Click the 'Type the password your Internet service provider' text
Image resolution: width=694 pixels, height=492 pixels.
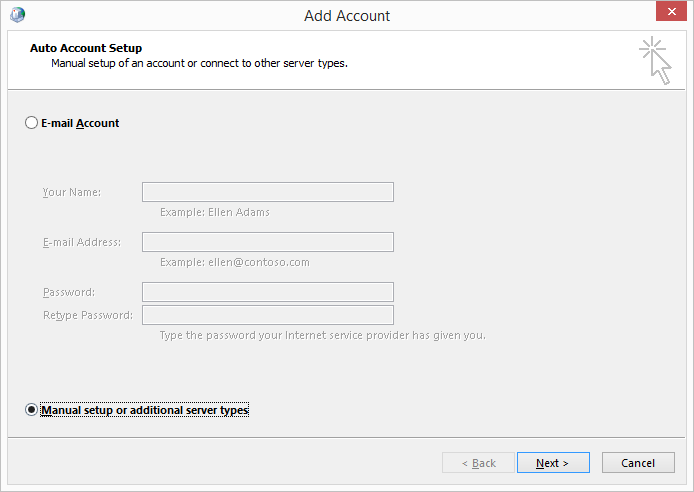(323, 335)
